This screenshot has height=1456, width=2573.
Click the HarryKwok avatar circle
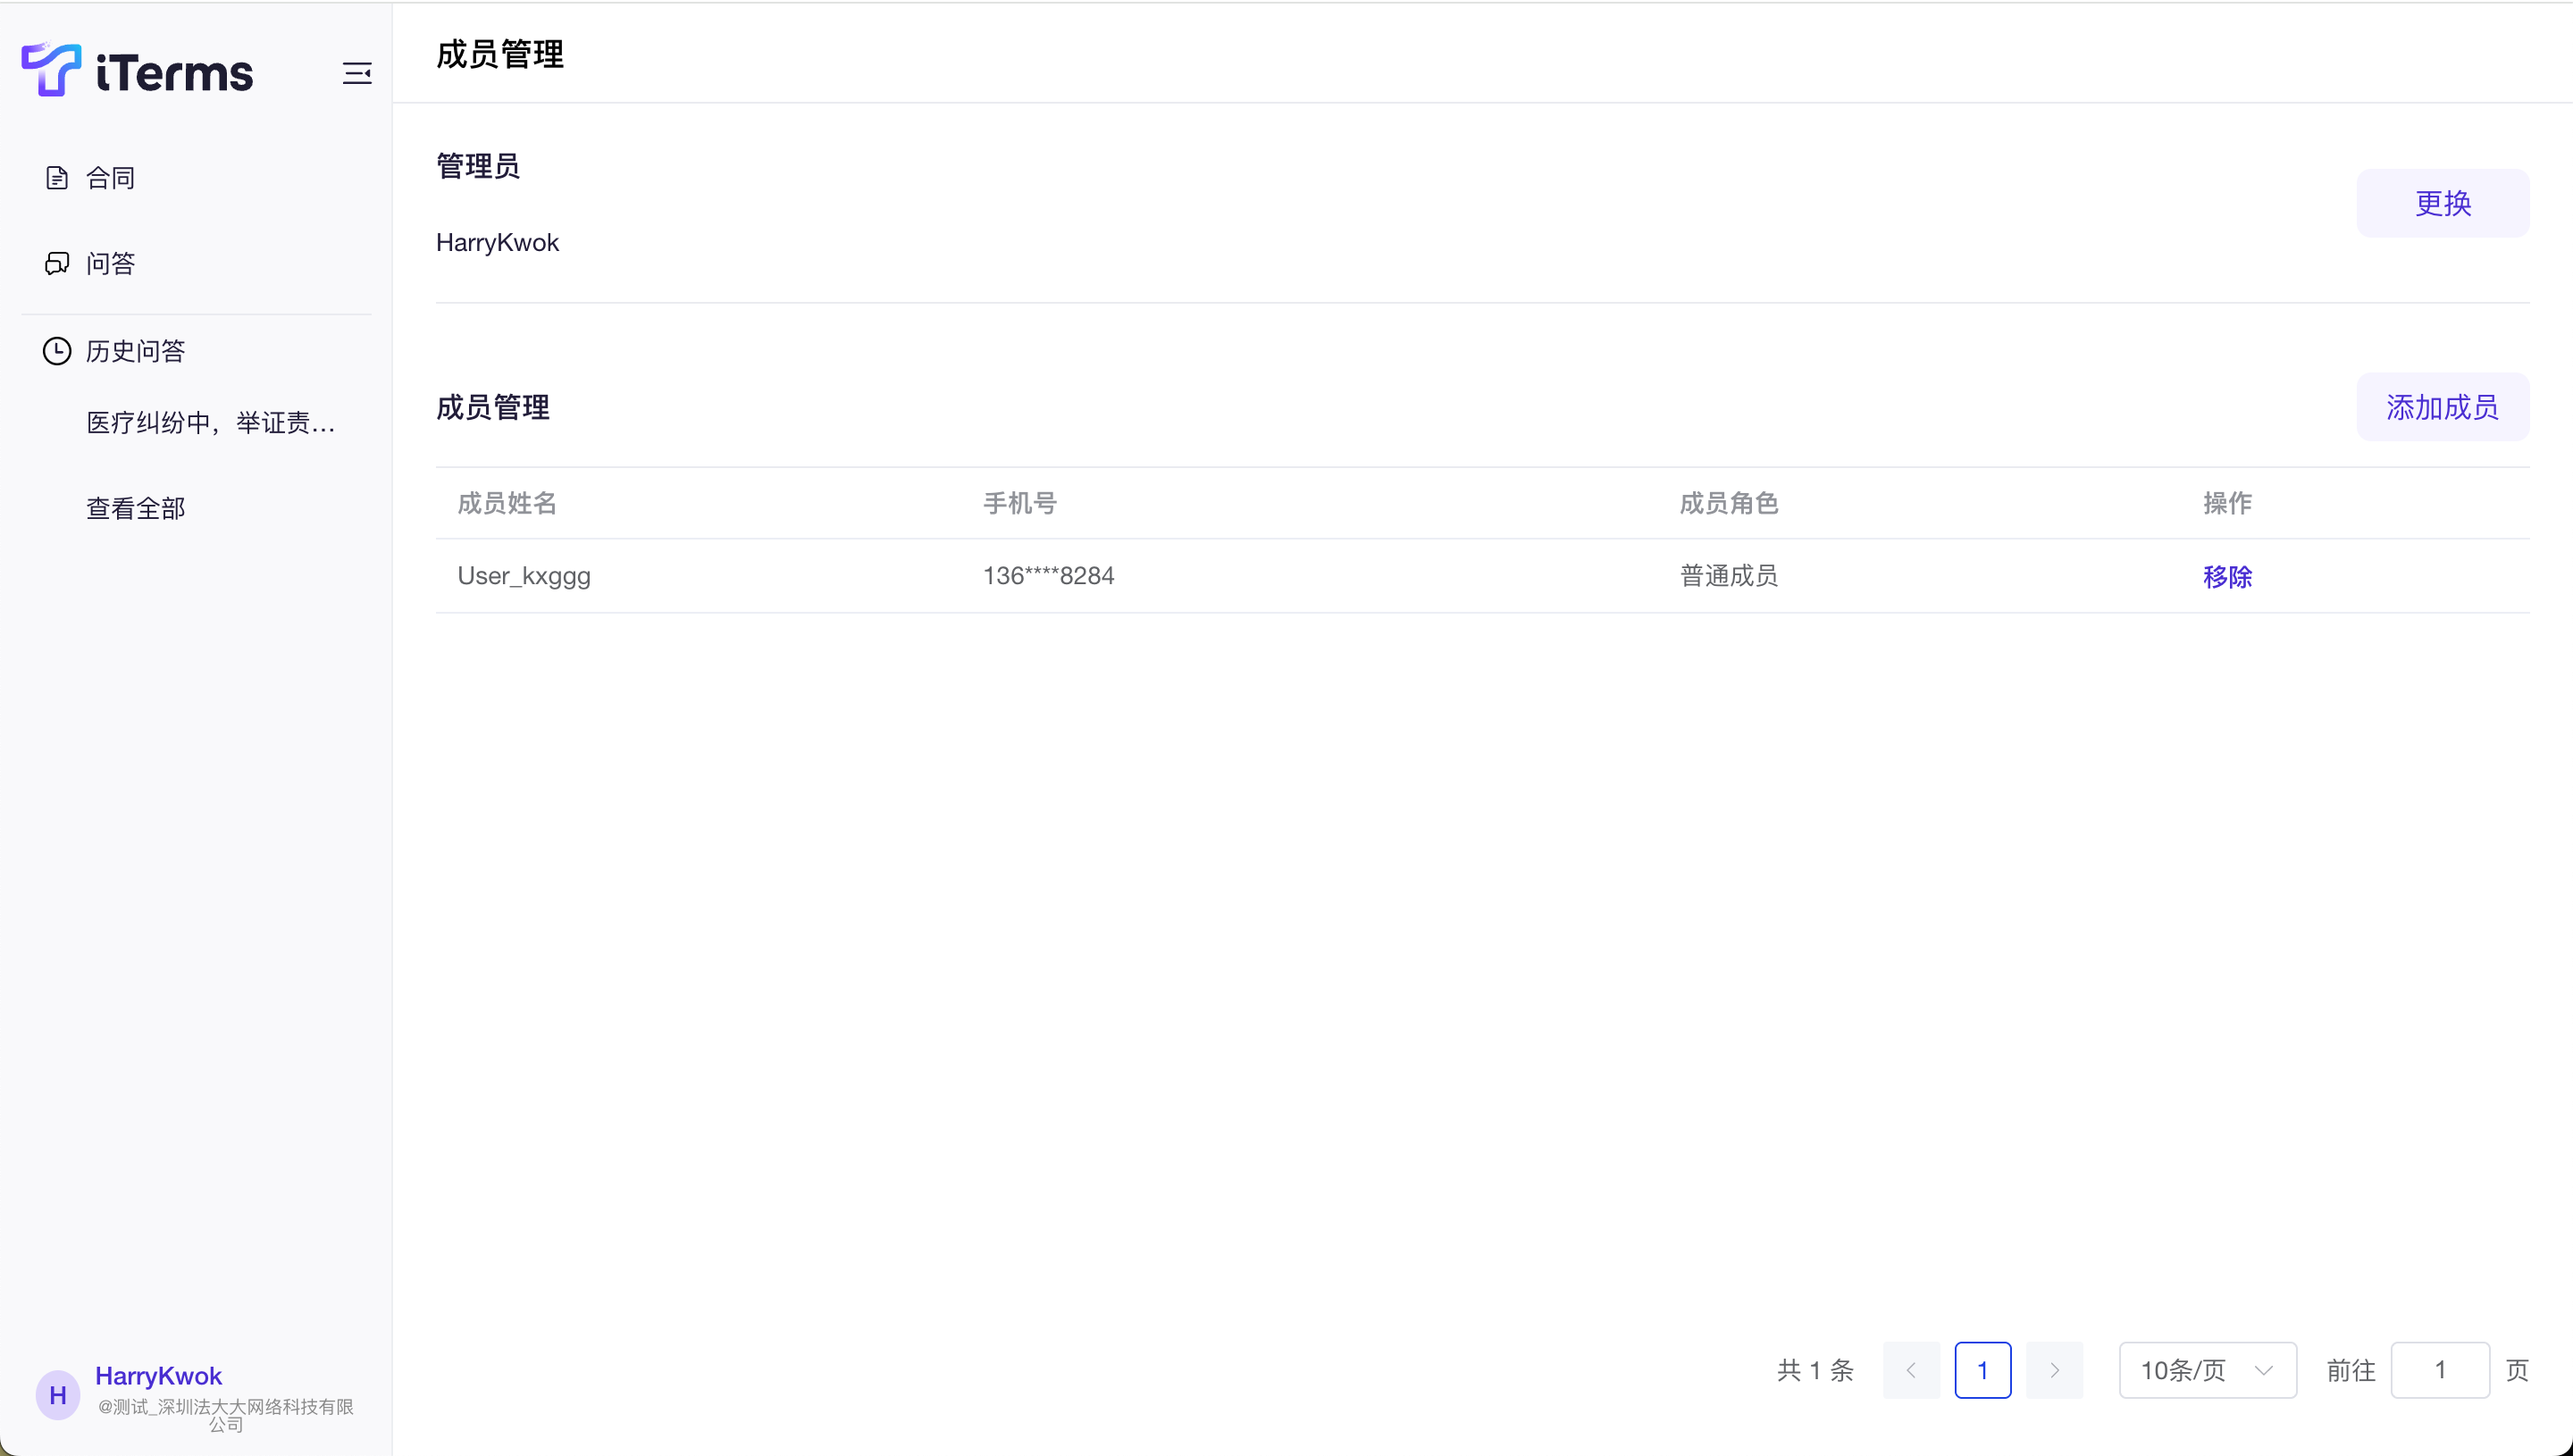(58, 1394)
